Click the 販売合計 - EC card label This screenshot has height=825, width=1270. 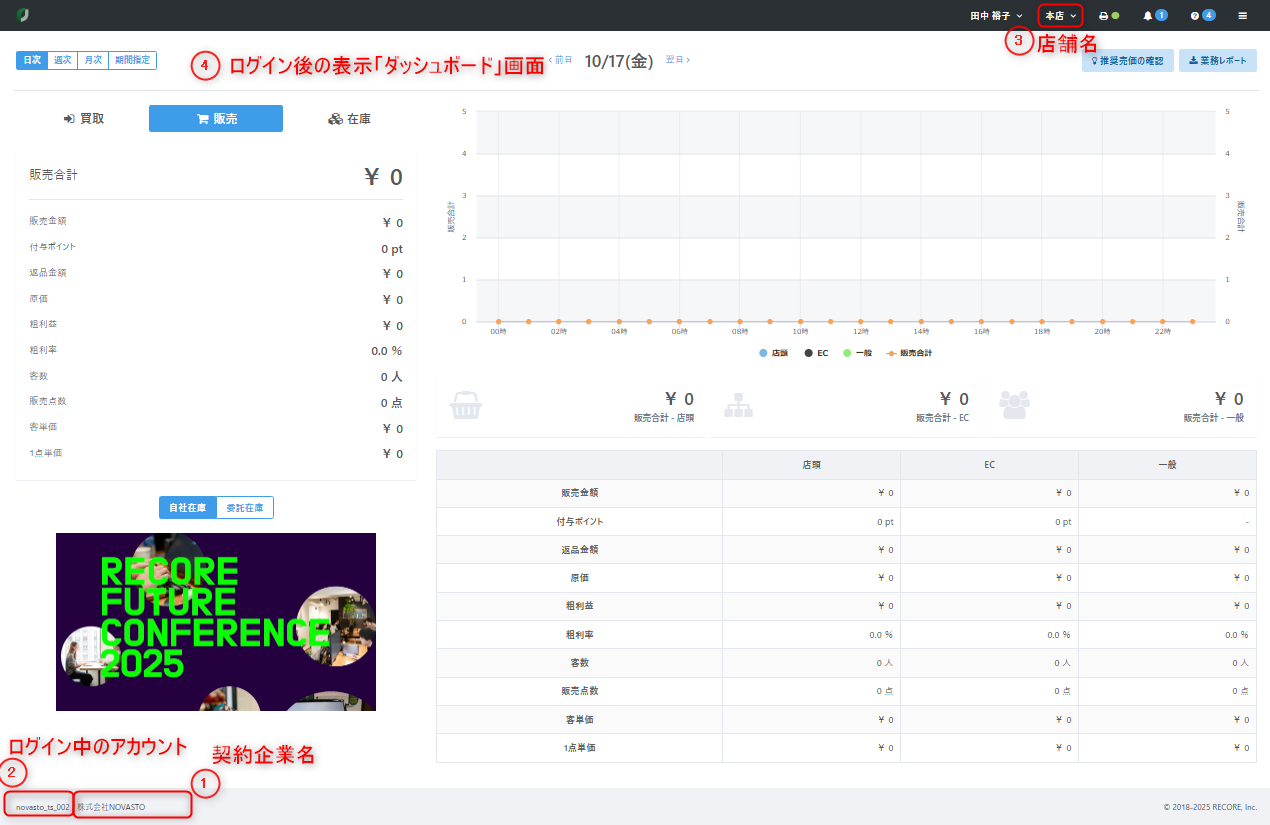(x=942, y=418)
